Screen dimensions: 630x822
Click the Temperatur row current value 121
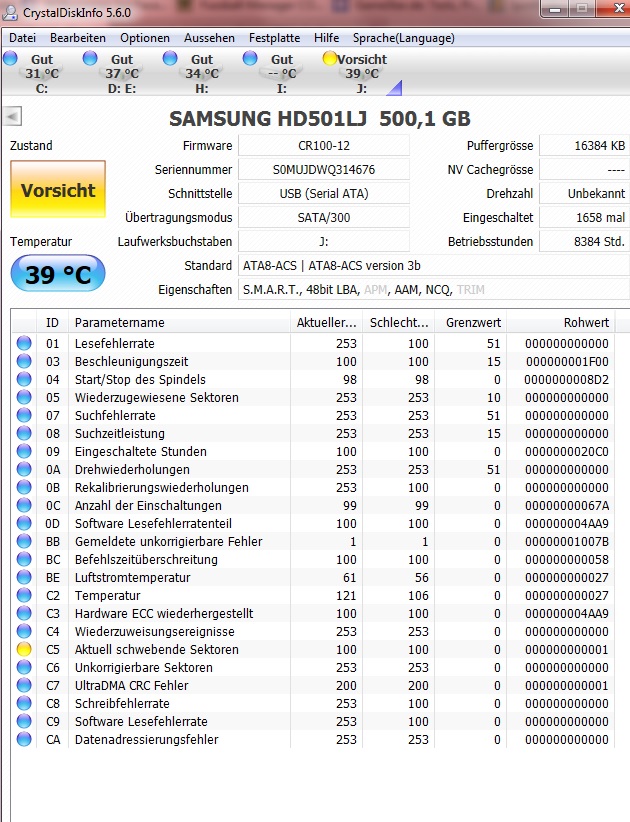tap(346, 596)
